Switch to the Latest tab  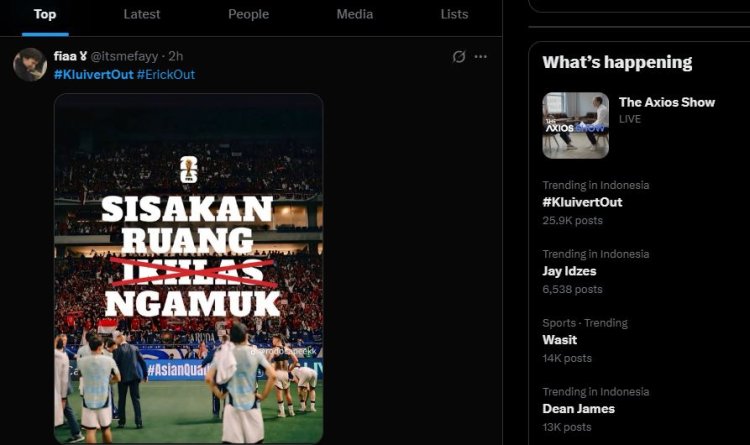[141, 14]
